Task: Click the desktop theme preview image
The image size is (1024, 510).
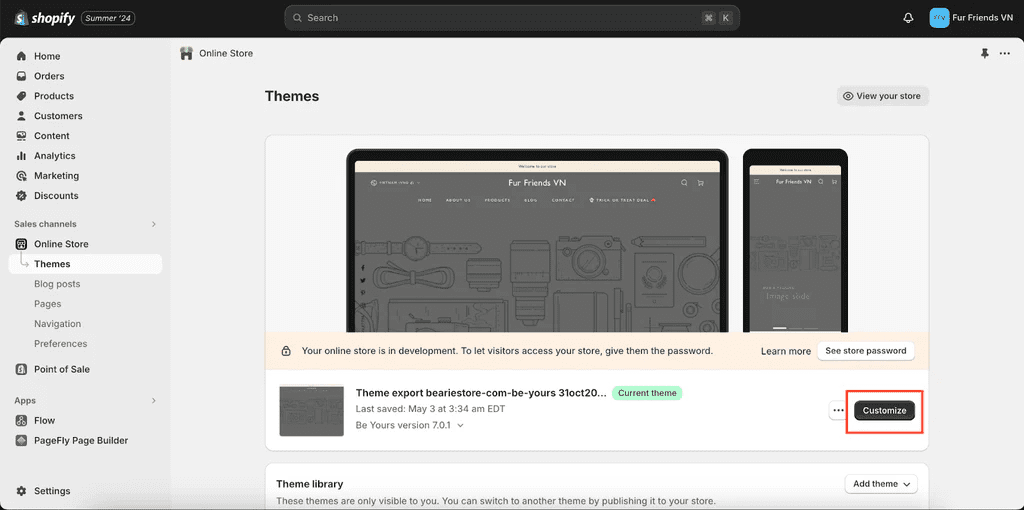Action: point(537,241)
